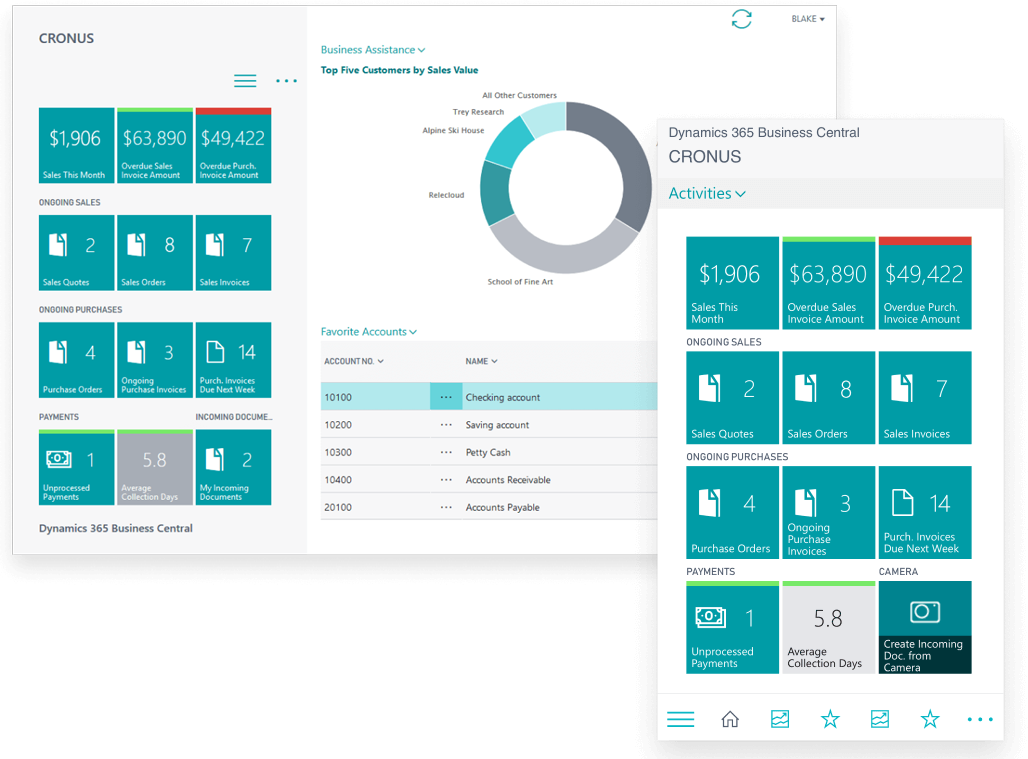Click the Top Five Customers by Sales Value heading
The height and width of the screenshot is (759, 1028).
coord(399,70)
